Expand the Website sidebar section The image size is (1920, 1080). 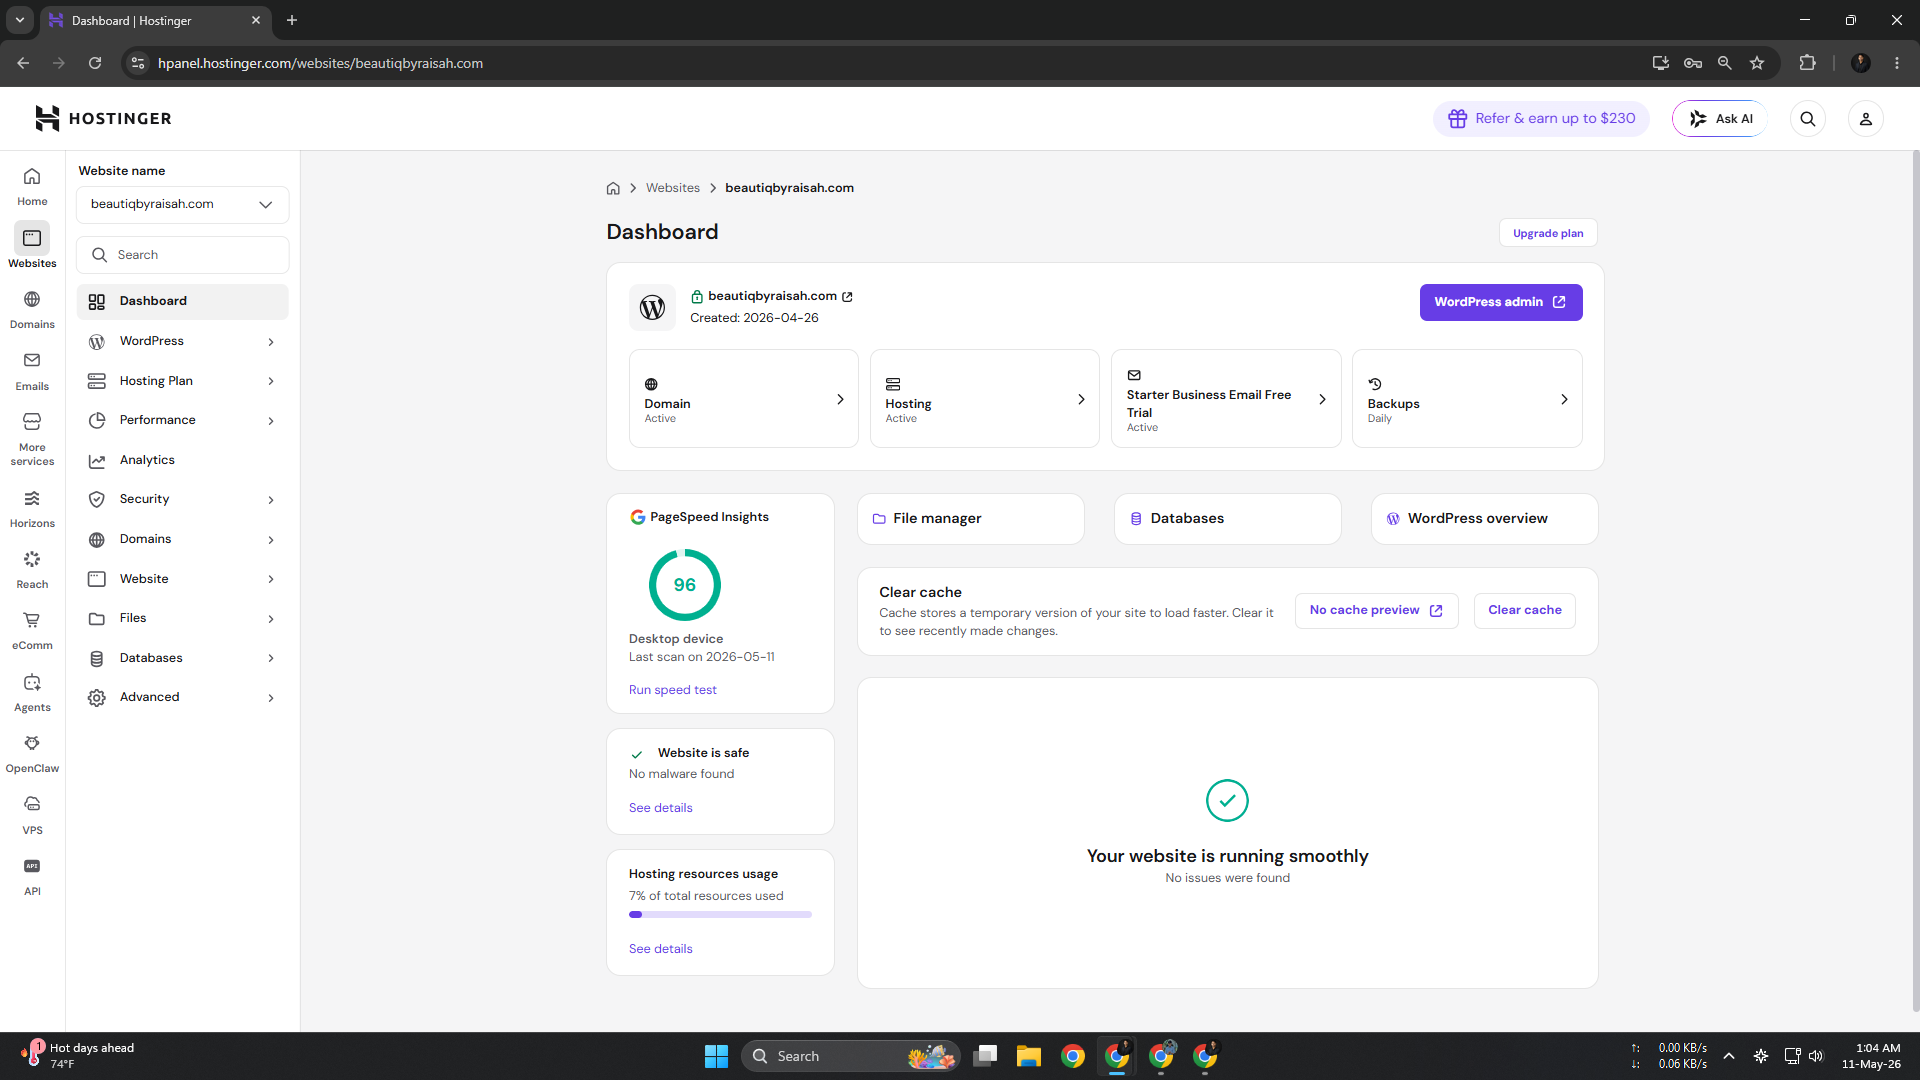[183, 579]
